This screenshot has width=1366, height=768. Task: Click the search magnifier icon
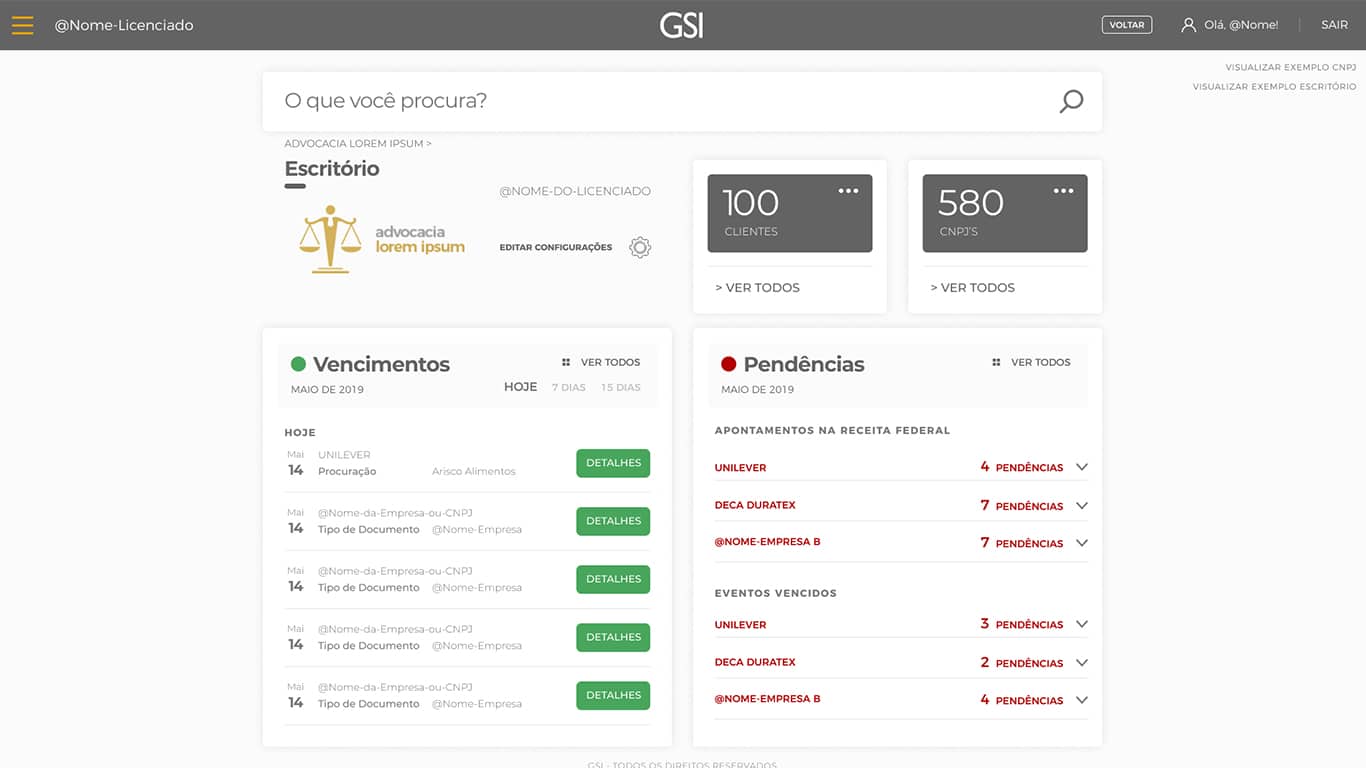coord(1071,101)
